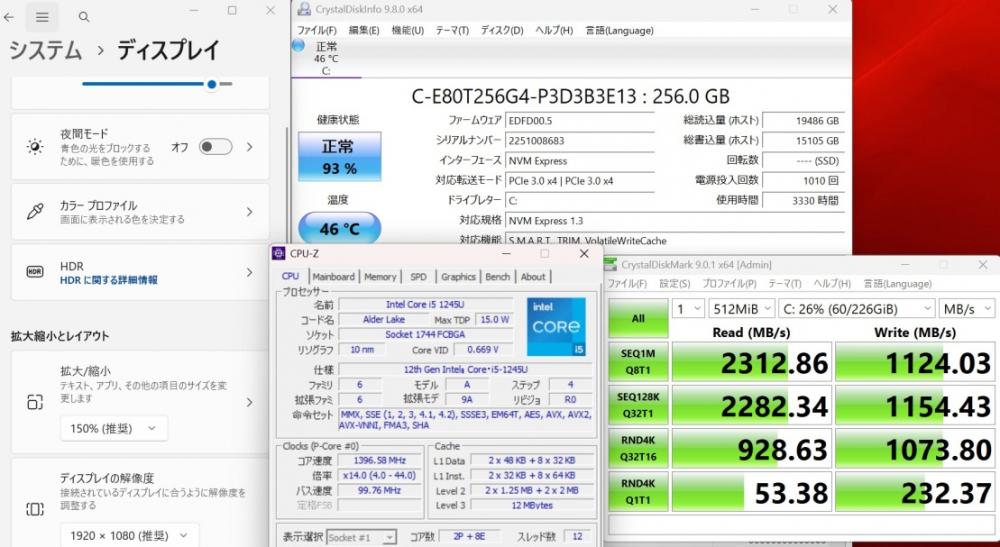Click the display resolution icon
The image size is (1000, 547).
coord(34,509)
